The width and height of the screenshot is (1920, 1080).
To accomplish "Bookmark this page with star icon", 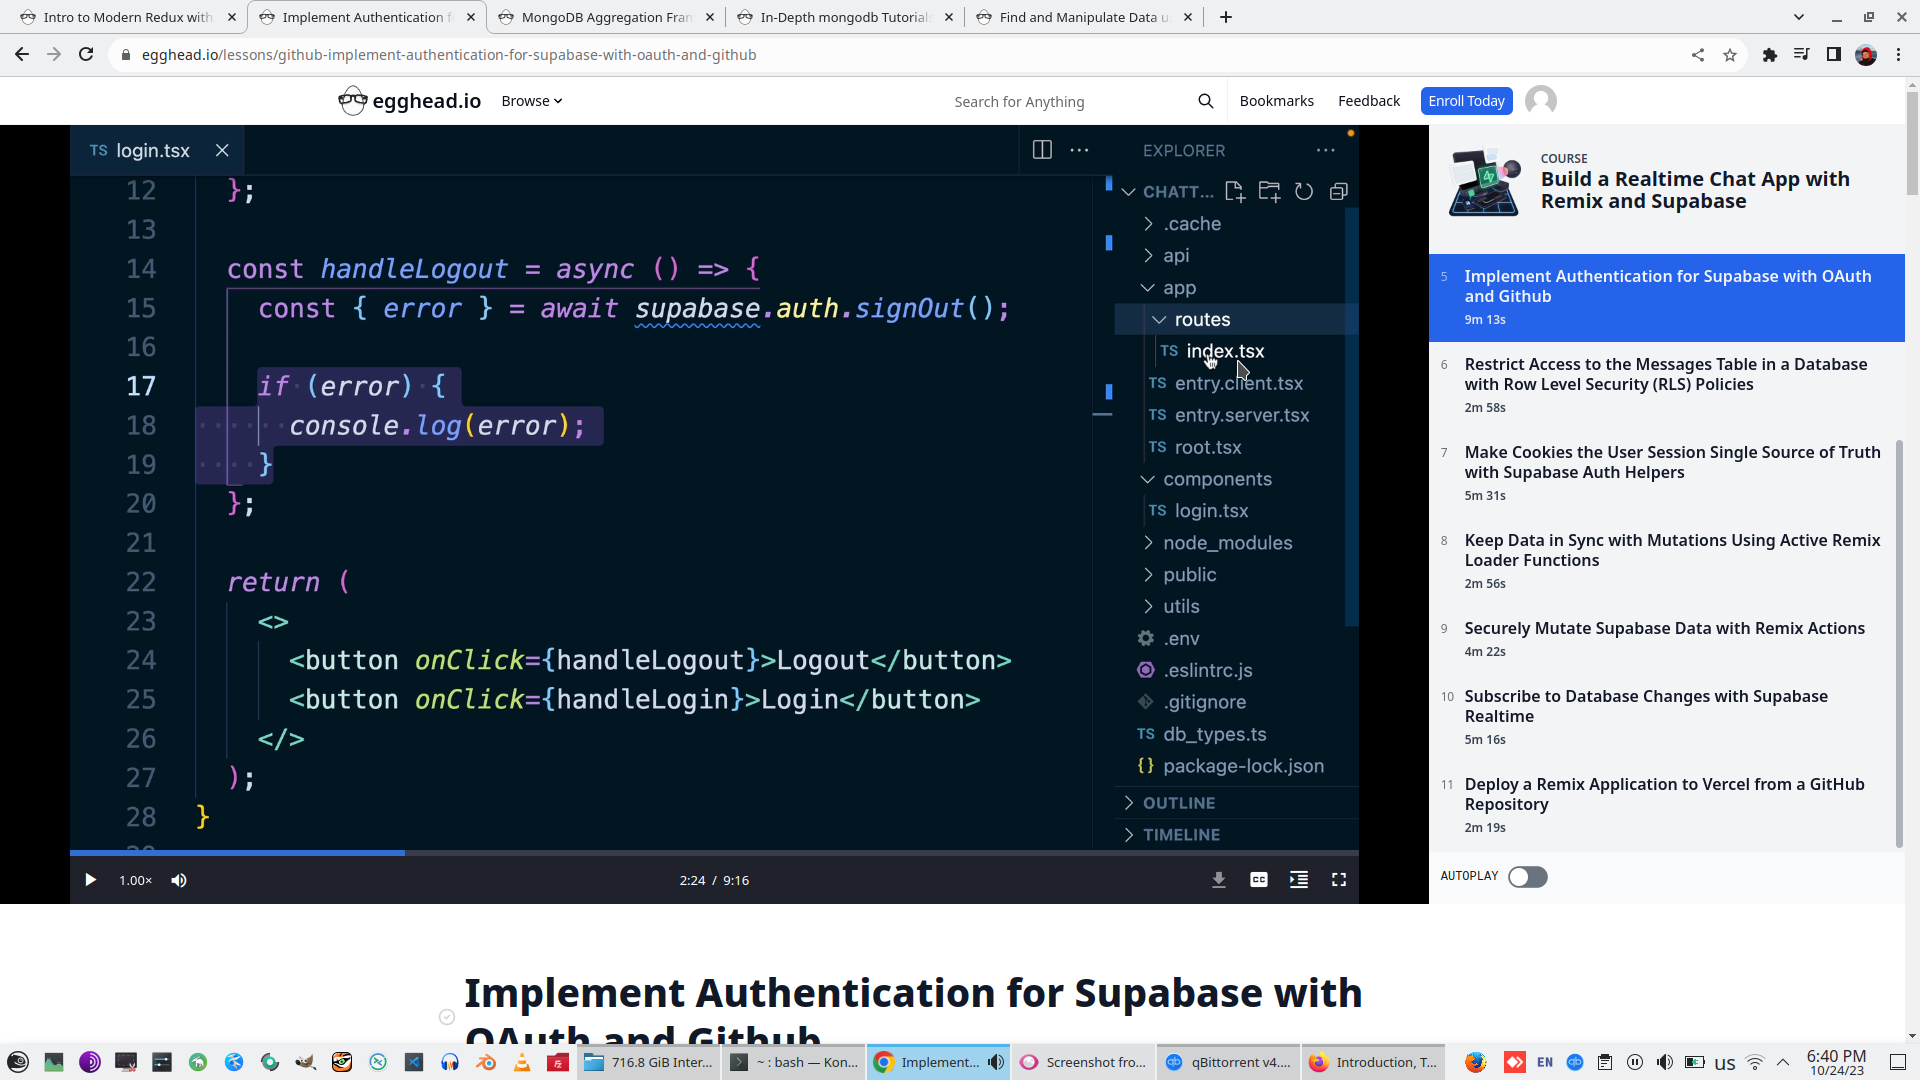I will tap(1729, 55).
